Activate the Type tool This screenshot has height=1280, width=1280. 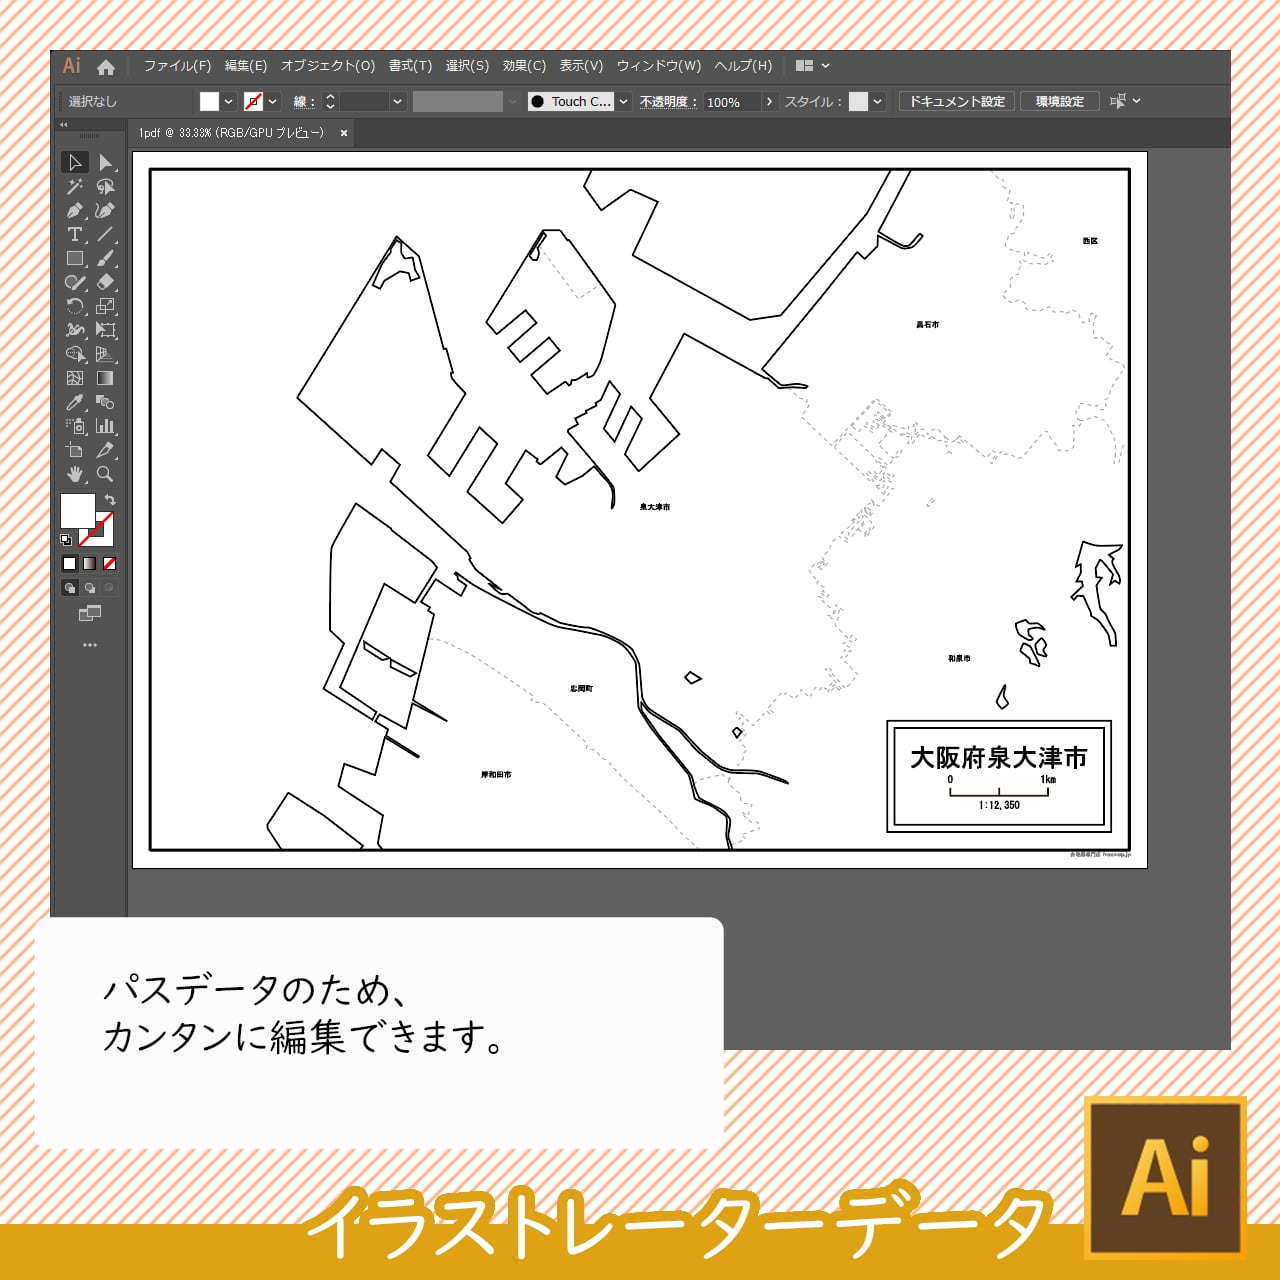75,234
